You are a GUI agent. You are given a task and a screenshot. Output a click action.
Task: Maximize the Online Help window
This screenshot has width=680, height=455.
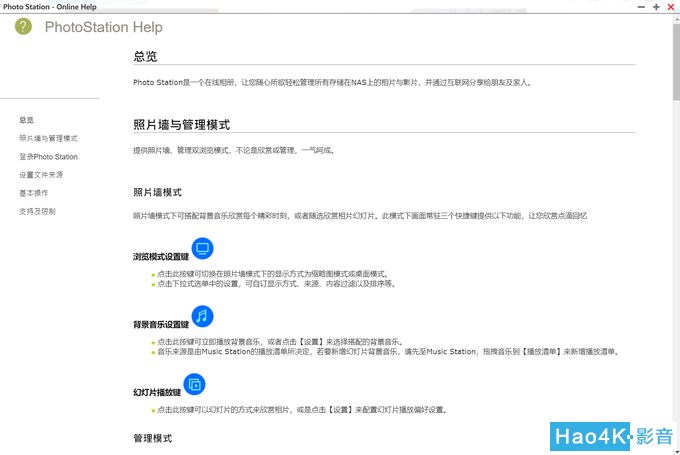coord(656,7)
